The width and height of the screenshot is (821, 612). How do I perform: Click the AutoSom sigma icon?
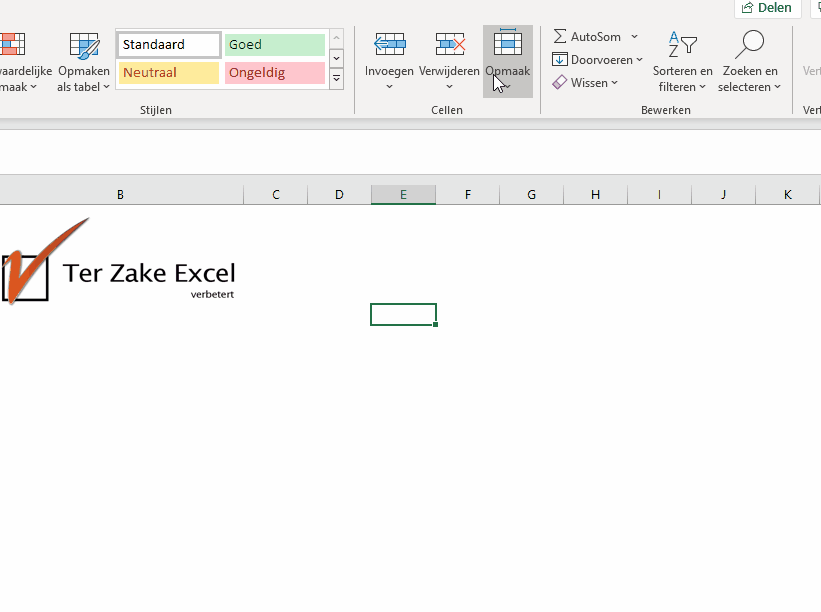(x=560, y=37)
